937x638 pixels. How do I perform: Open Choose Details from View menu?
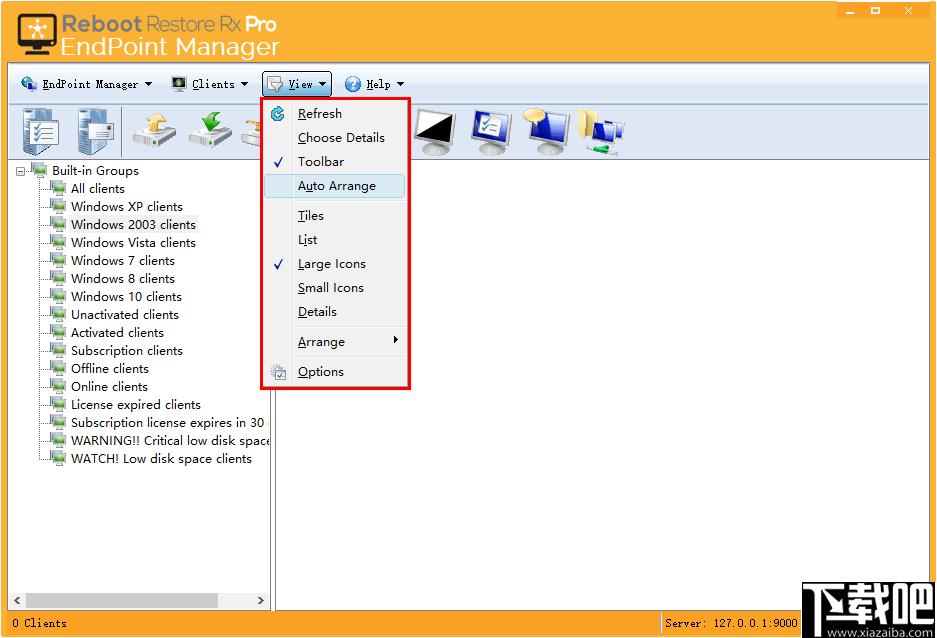tap(335, 137)
